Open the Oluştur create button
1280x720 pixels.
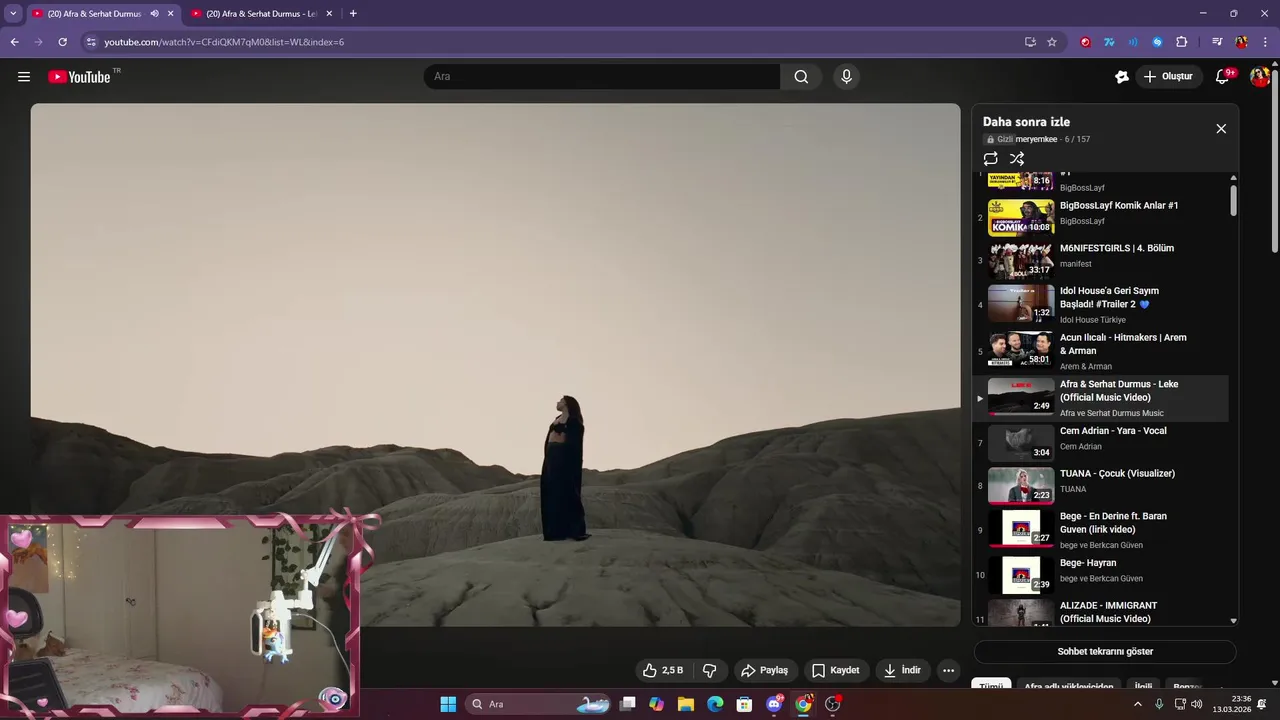(x=1169, y=77)
